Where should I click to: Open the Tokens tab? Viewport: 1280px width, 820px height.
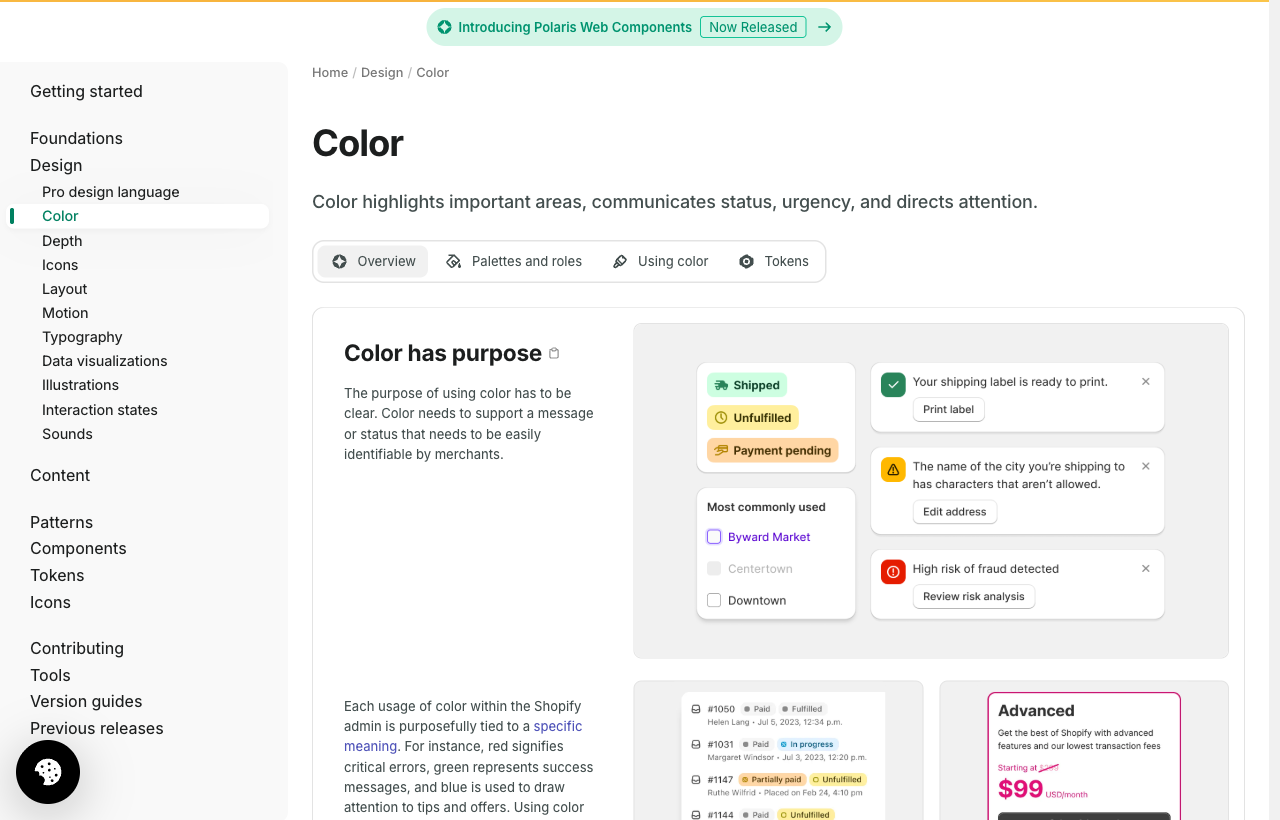[773, 261]
